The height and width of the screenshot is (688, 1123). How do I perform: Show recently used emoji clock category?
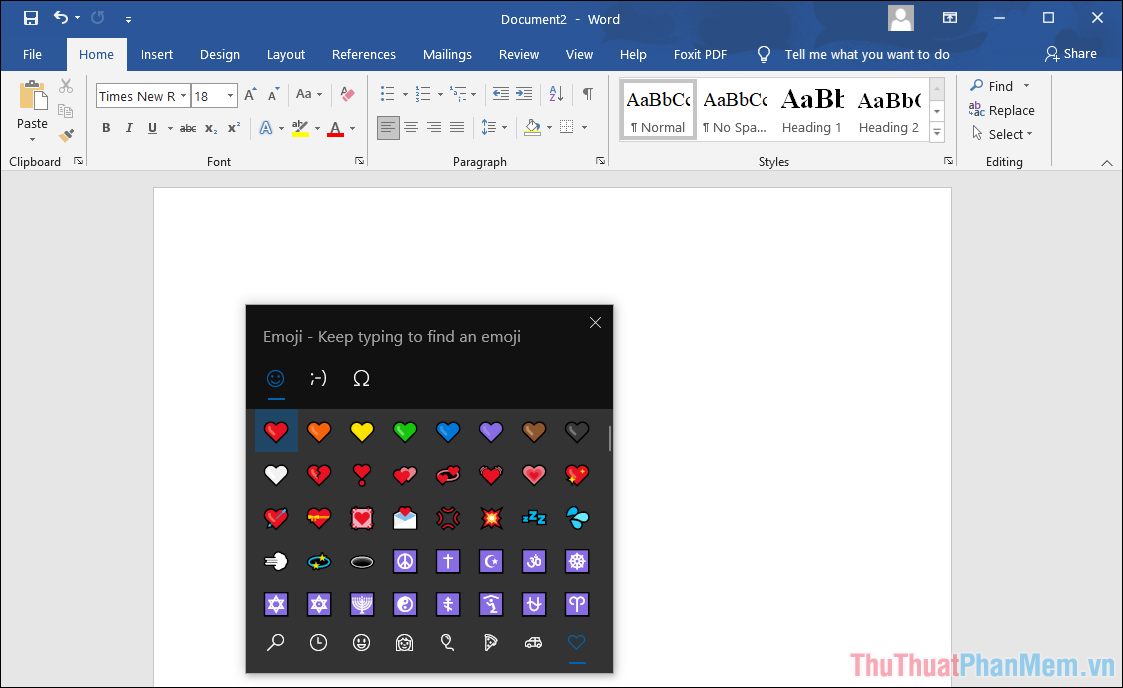click(319, 643)
